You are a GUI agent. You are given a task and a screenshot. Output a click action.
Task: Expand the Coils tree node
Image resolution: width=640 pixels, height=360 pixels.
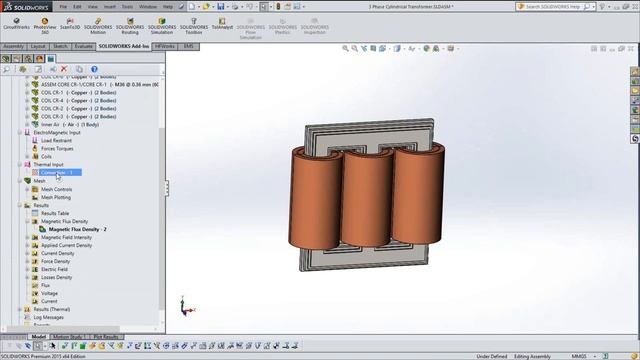tap(27, 157)
